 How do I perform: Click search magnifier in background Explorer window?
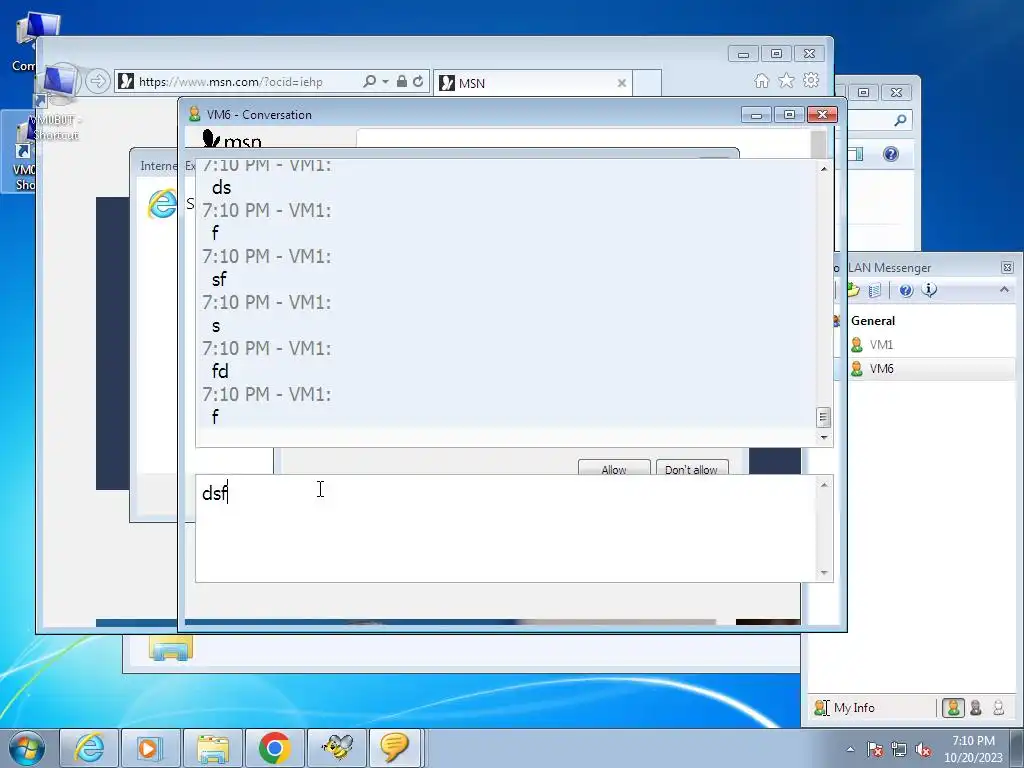(x=900, y=120)
